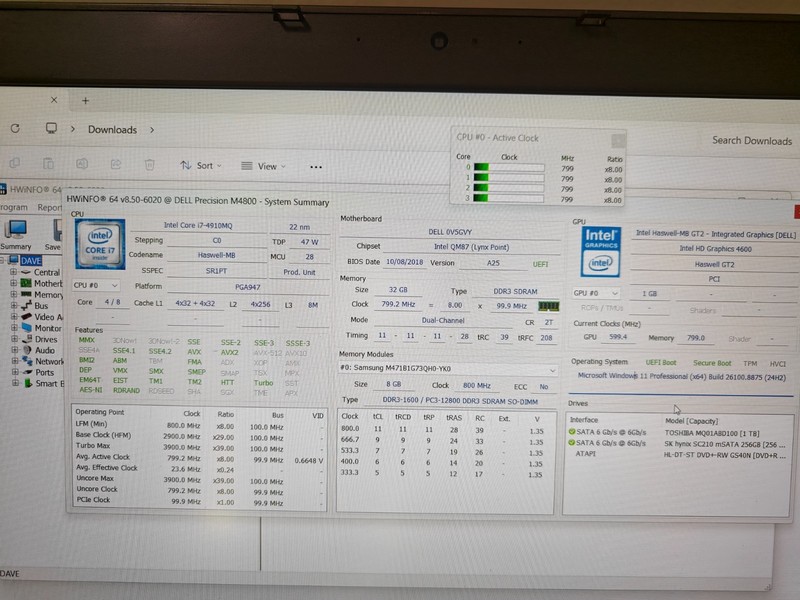Click the HWiNFO title bar app icon

click(4, 189)
